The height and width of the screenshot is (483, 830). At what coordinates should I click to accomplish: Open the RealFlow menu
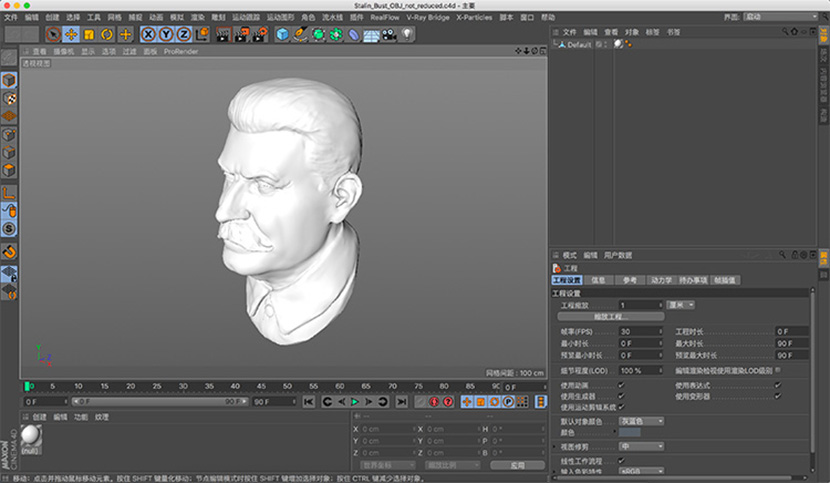[x=384, y=17]
